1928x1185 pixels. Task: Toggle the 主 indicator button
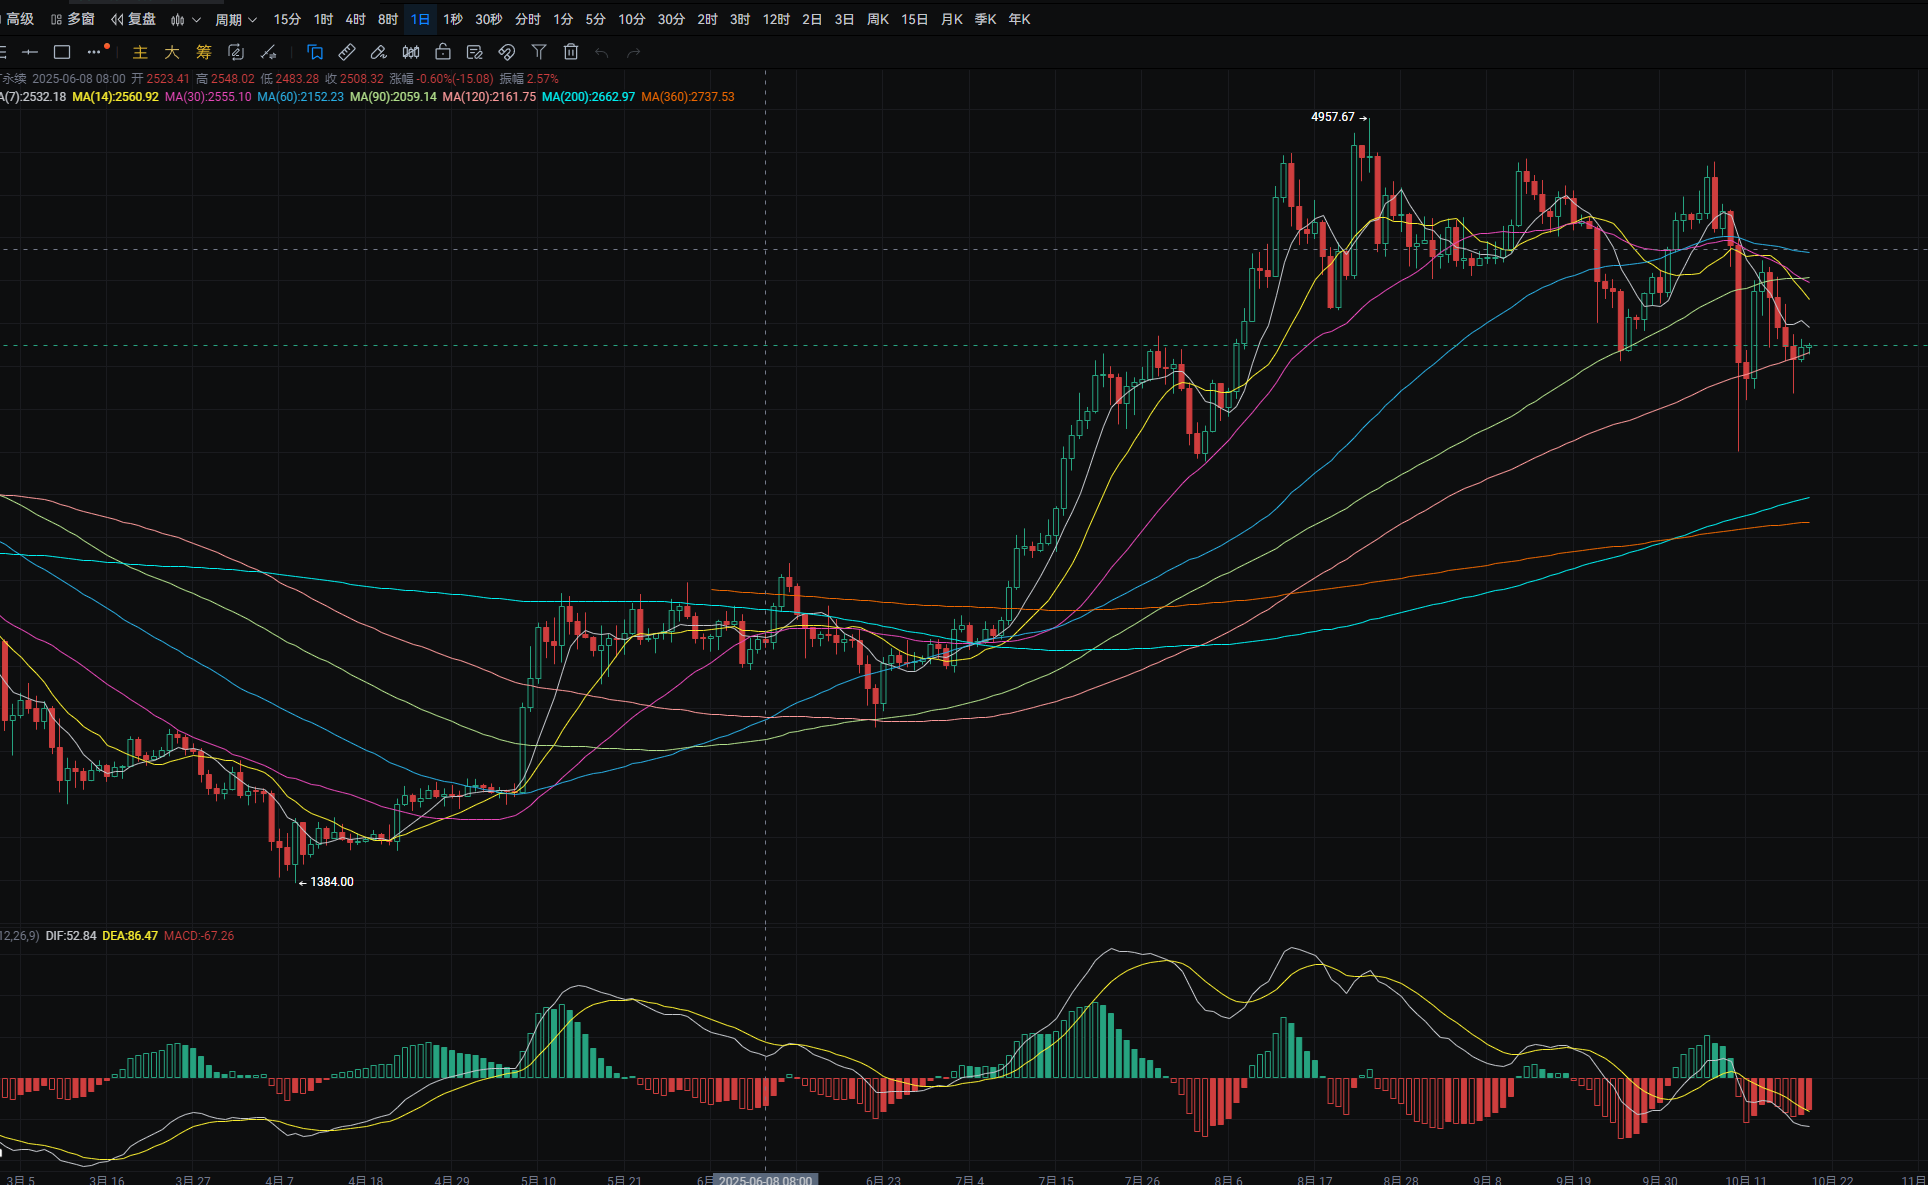pos(140,52)
